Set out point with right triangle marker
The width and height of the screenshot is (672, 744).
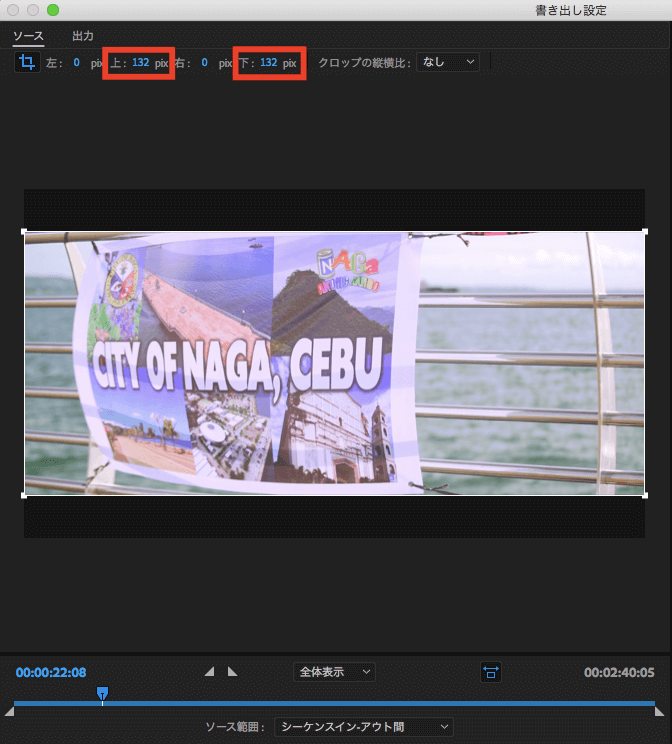pos(233,671)
